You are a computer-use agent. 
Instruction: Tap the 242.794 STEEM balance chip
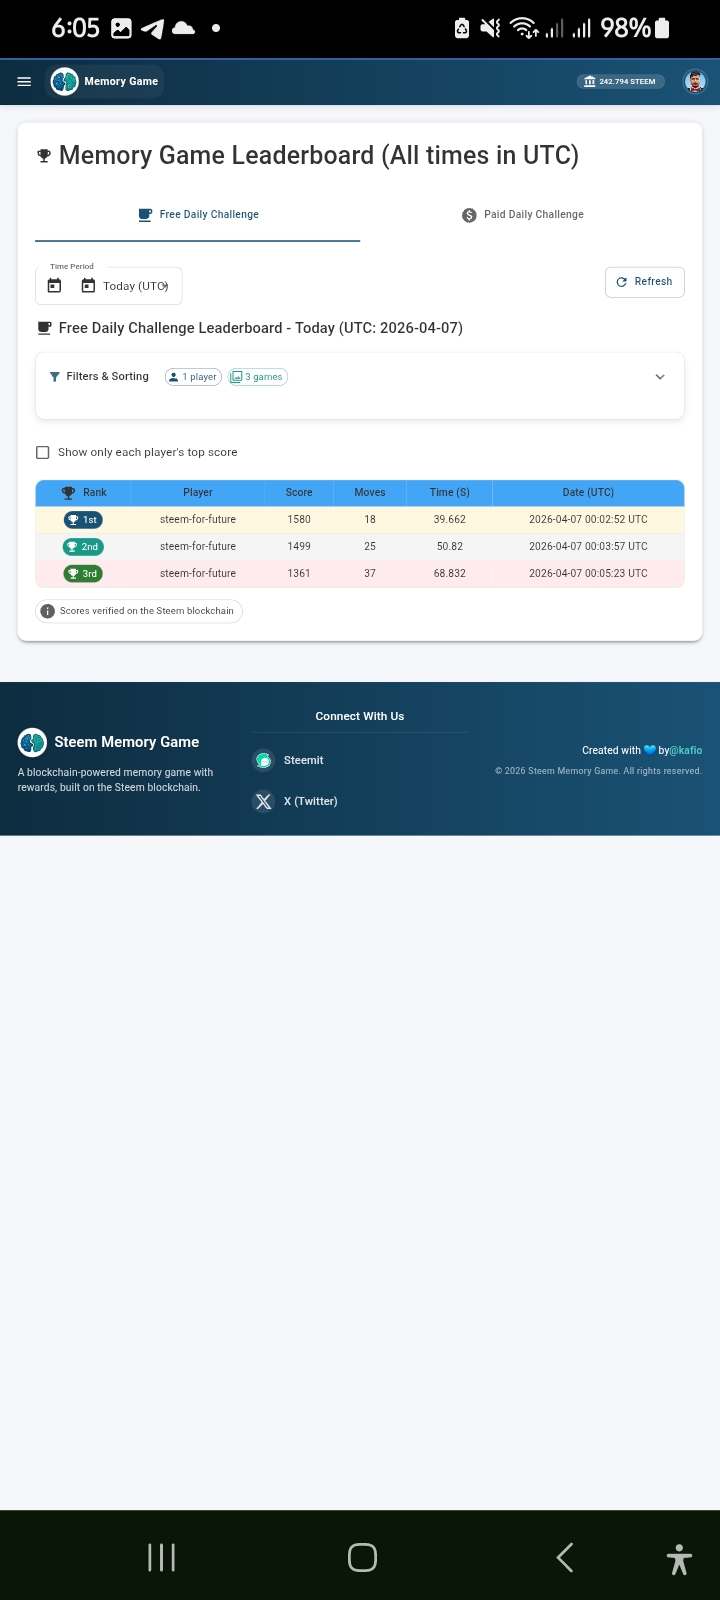click(x=621, y=82)
